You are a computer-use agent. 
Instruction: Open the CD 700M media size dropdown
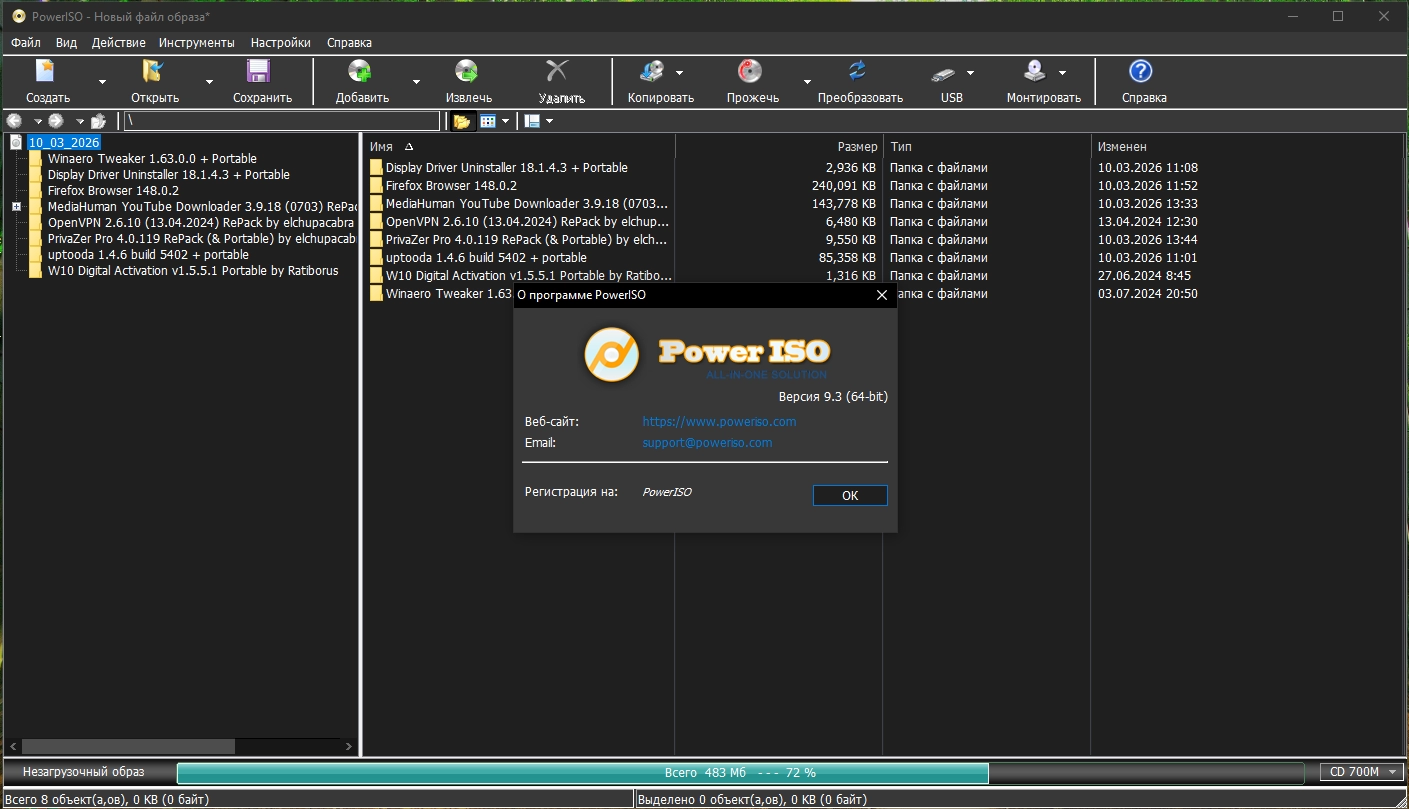(1361, 772)
